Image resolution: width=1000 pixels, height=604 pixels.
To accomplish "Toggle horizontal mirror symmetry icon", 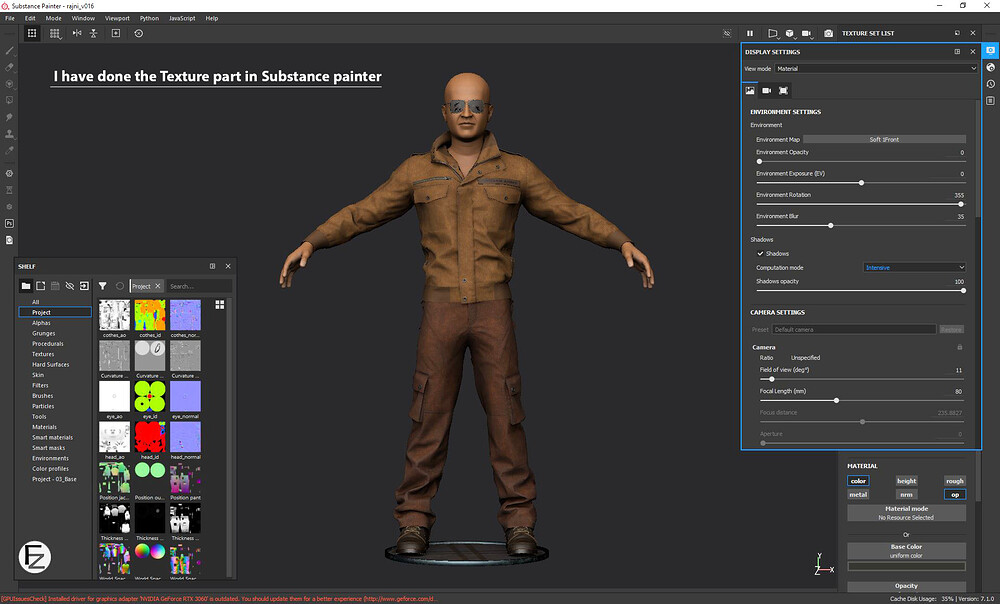I will pyautogui.click(x=77, y=33).
